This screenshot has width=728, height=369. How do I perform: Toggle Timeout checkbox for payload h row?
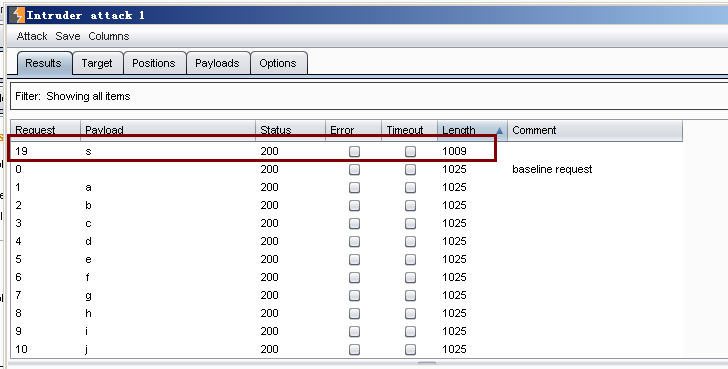tap(410, 314)
